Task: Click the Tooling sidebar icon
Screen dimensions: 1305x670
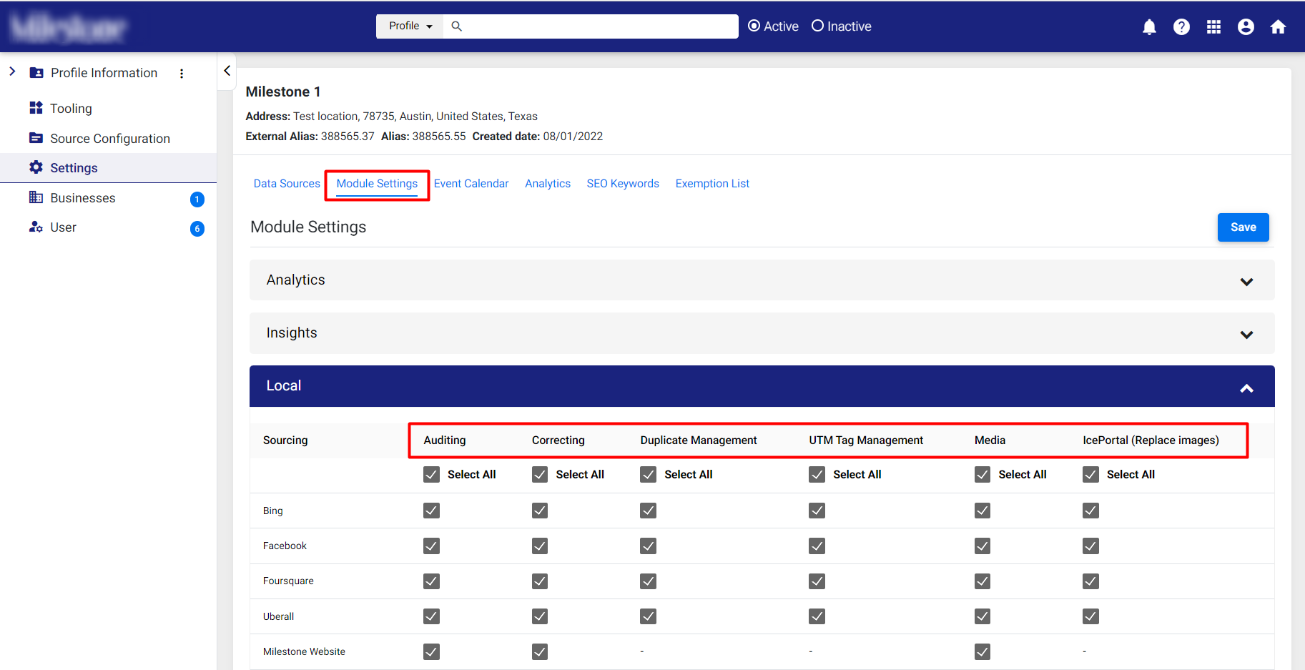Action: tap(36, 108)
